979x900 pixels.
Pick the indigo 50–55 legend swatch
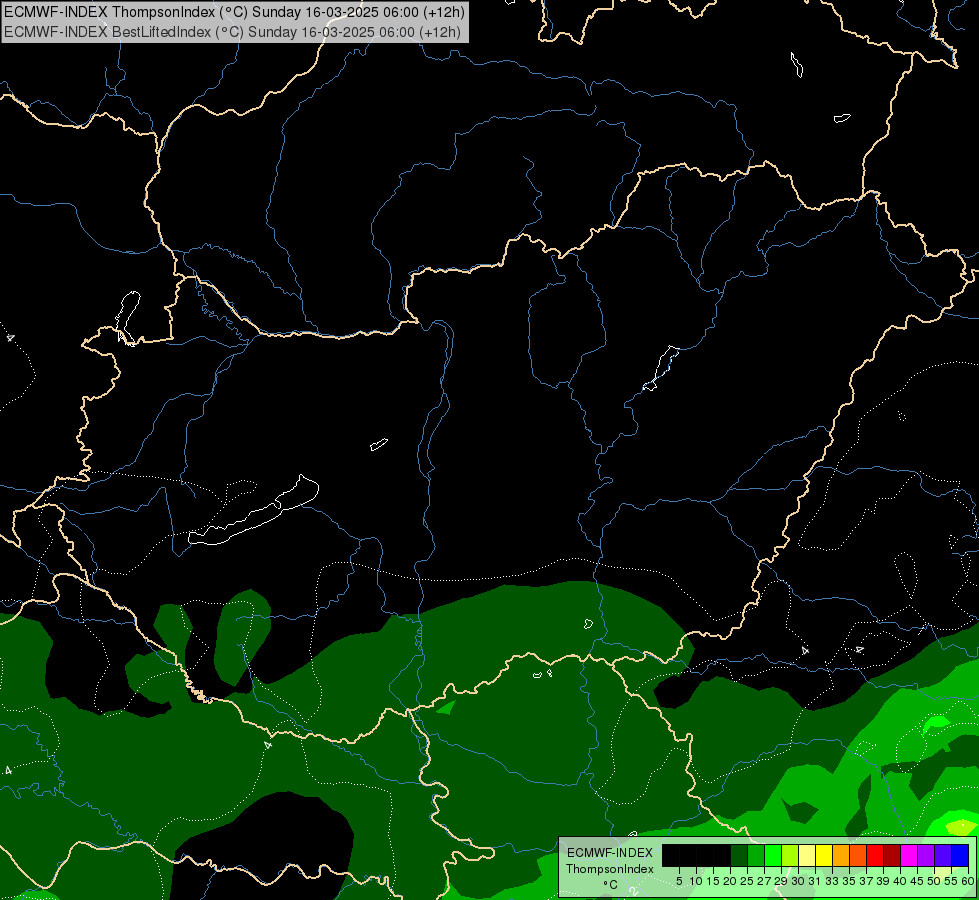[x=943, y=855]
